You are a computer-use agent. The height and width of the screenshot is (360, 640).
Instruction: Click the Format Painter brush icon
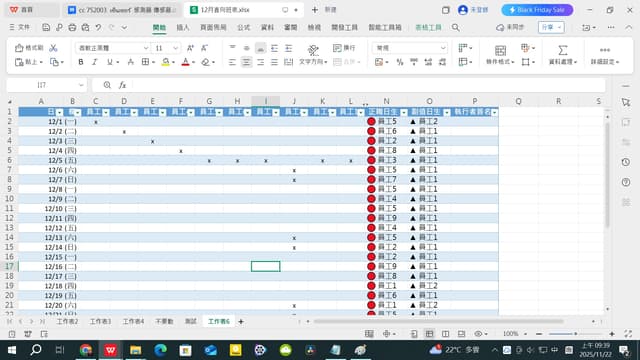pyautogui.click(x=19, y=48)
